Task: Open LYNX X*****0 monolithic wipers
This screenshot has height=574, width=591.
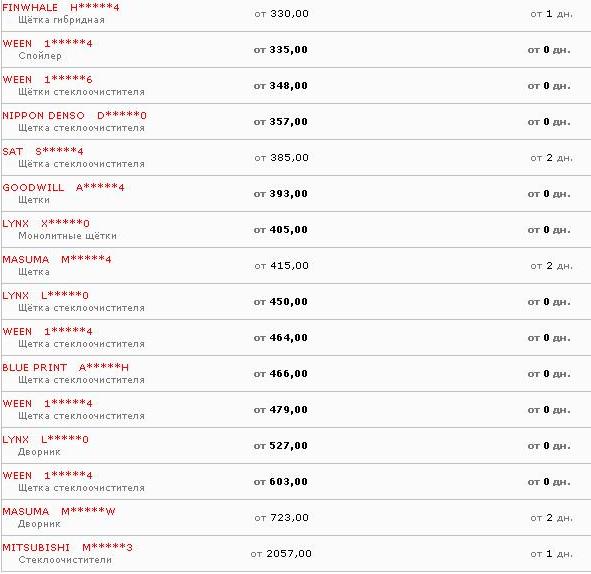Action: (46, 223)
